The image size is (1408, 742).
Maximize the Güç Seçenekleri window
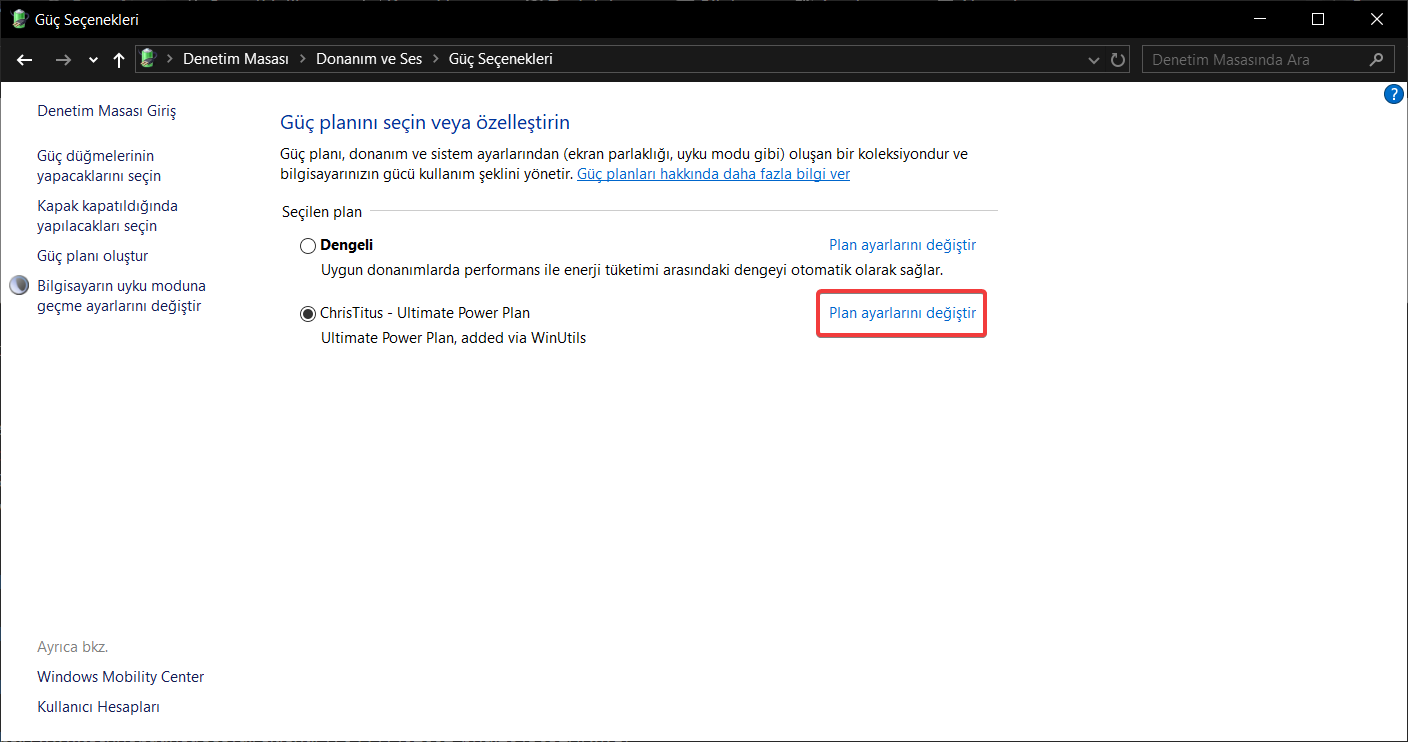[1318, 19]
